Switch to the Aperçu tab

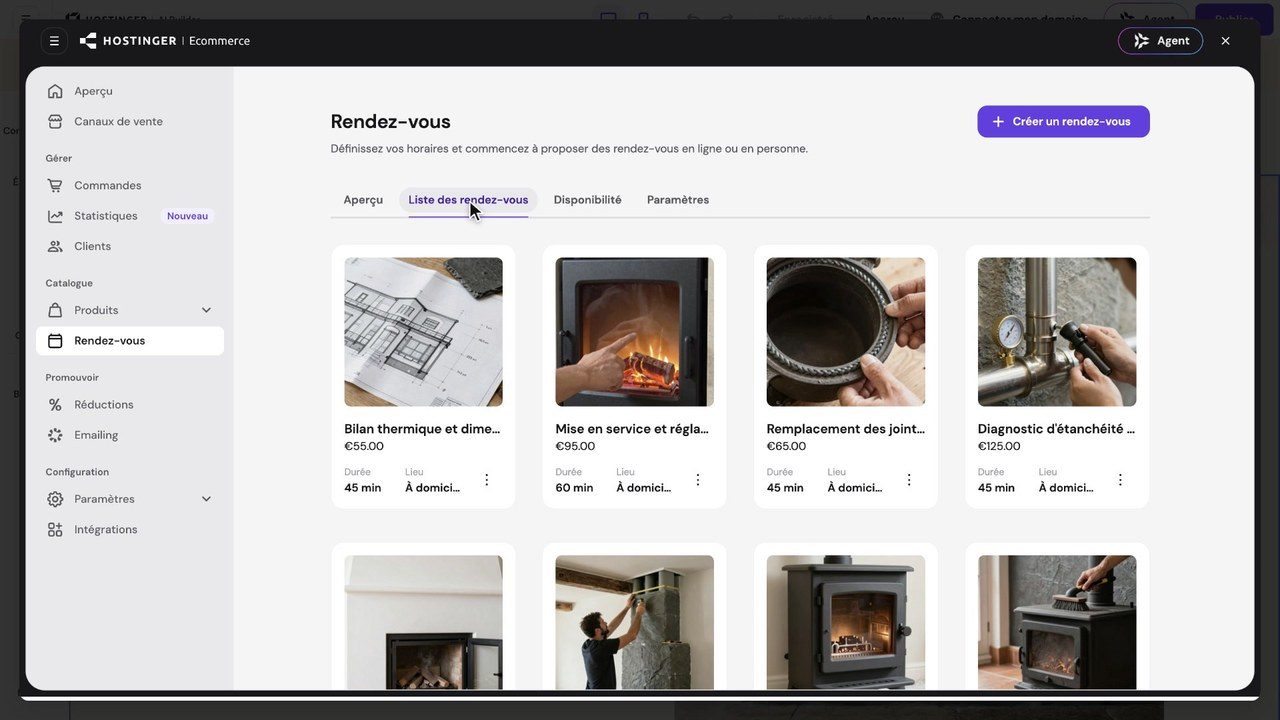point(363,200)
